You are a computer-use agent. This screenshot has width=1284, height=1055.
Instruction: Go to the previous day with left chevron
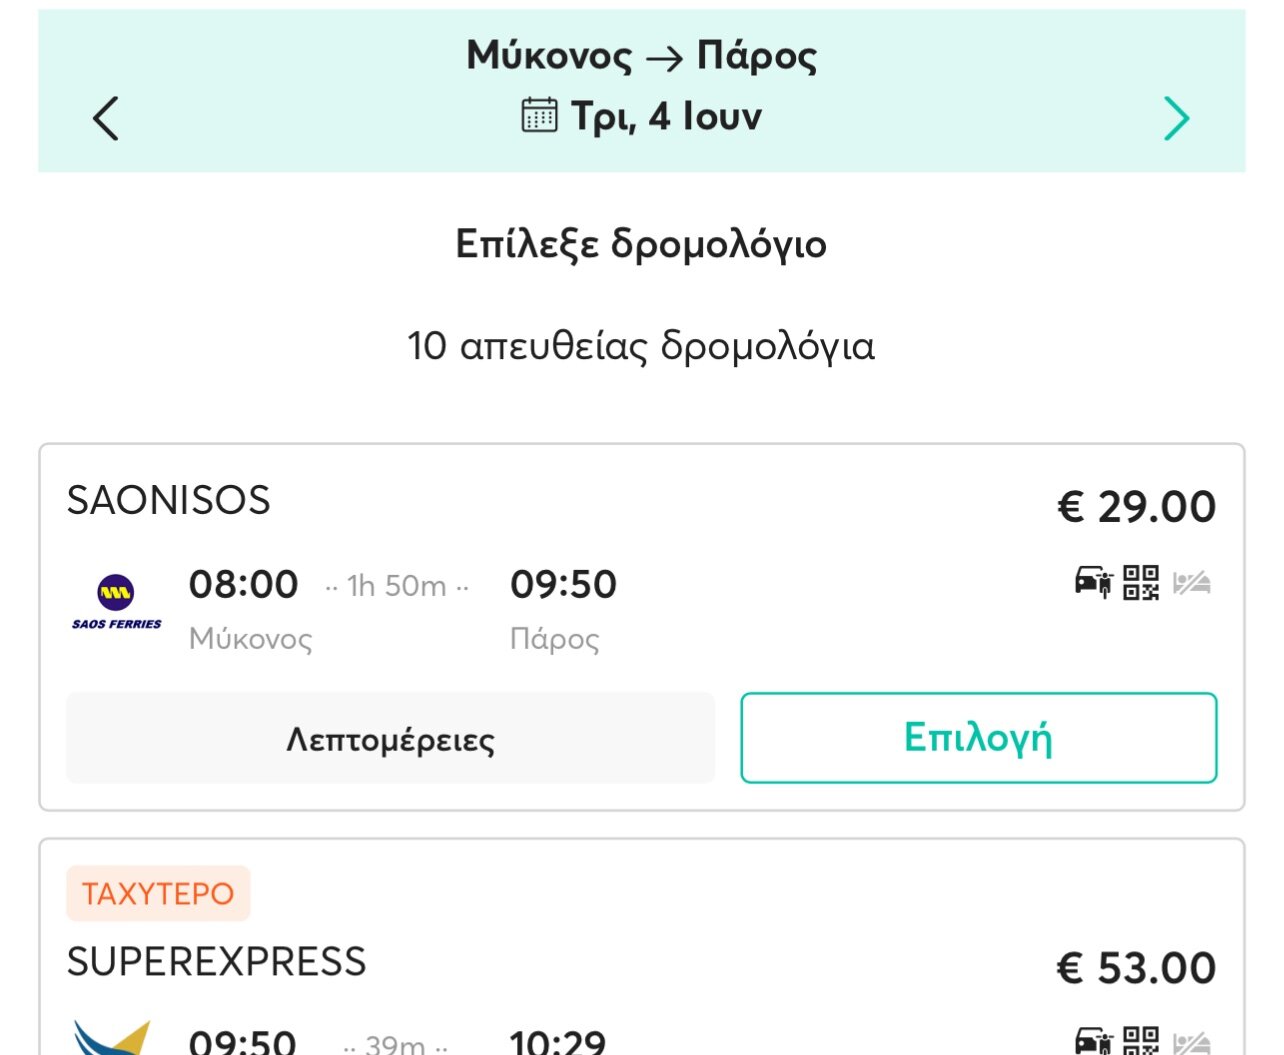click(x=106, y=119)
